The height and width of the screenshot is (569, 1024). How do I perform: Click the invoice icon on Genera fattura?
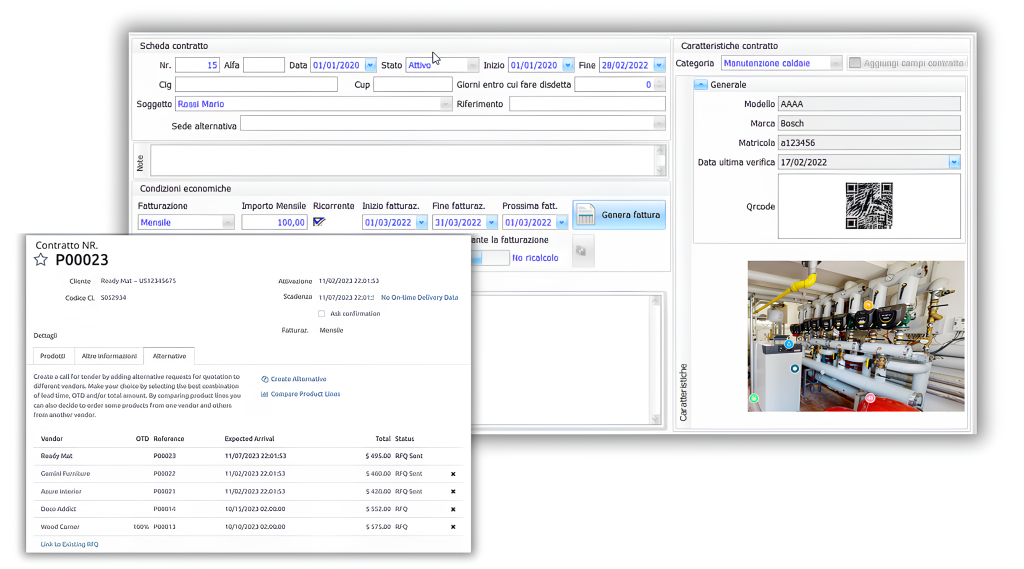coord(586,215)
